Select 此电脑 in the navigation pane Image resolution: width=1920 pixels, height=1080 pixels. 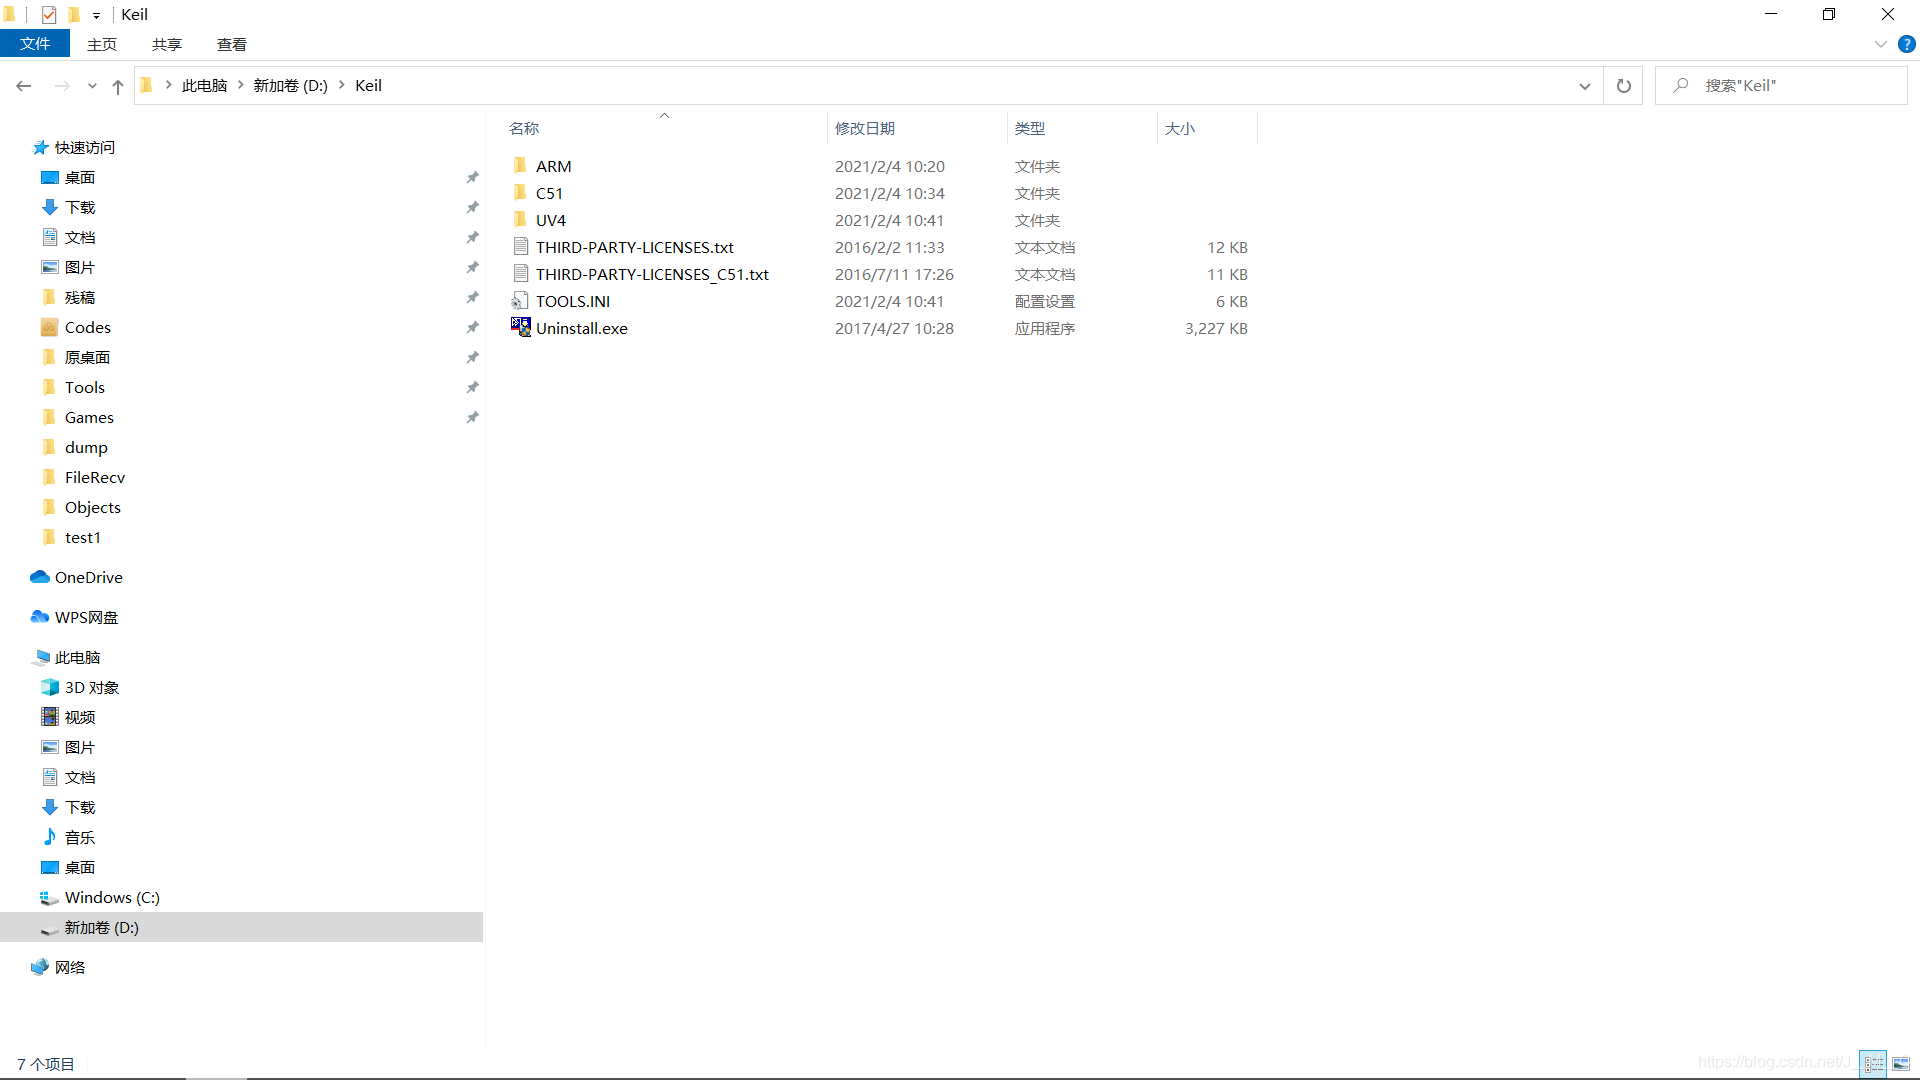click(77, 657)
